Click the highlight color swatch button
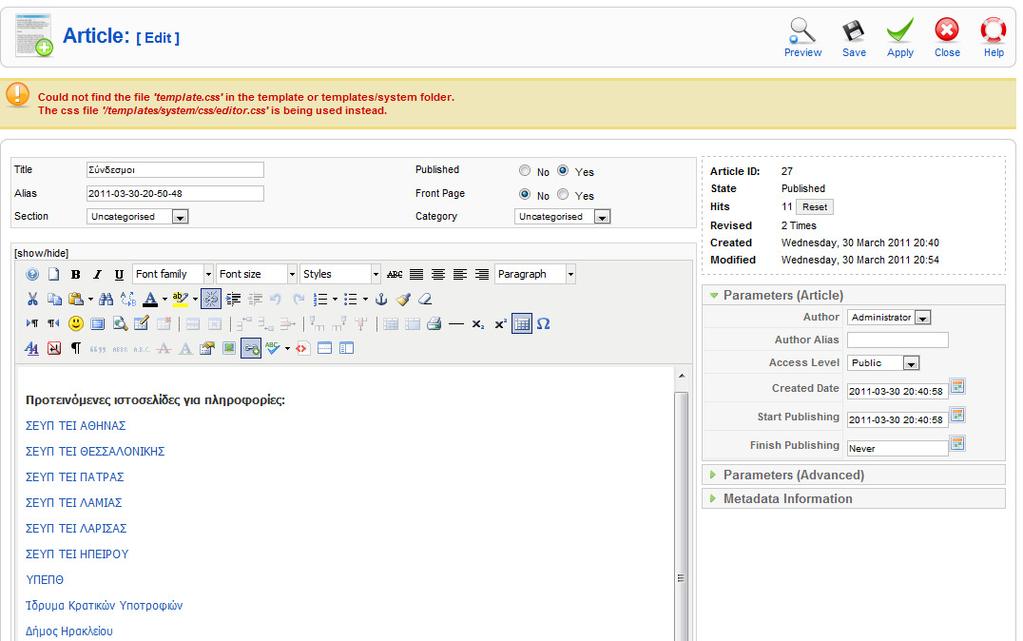Image resolution: width=1023 pixels, height=641 pixels. click(180, 299)
